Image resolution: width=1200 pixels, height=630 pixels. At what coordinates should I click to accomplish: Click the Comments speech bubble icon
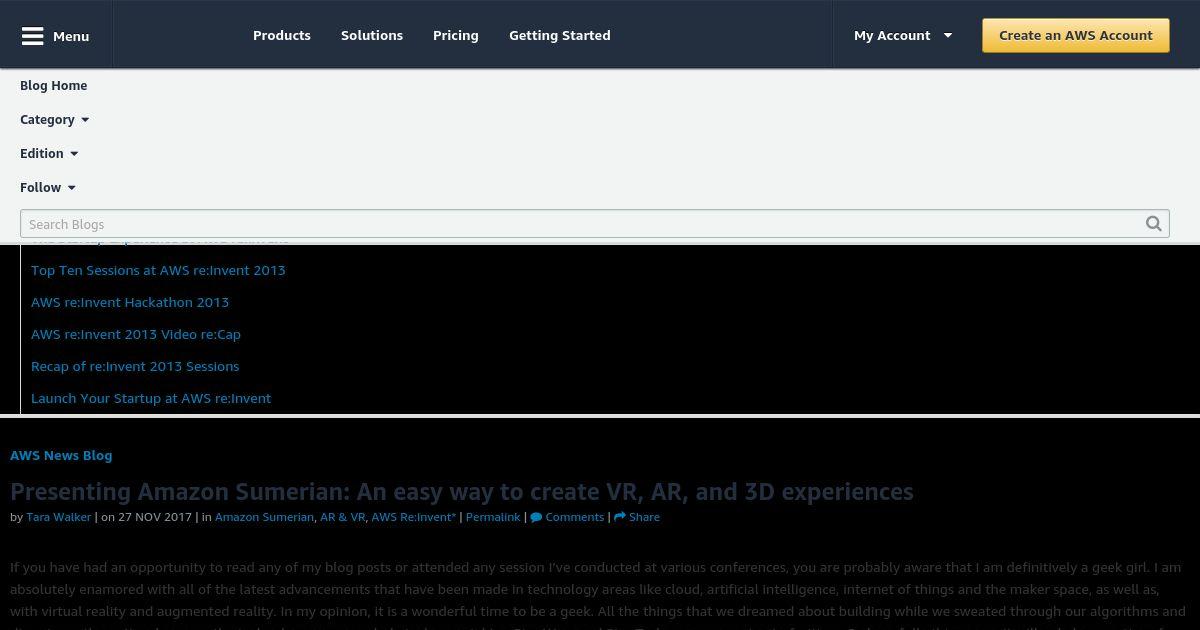pos(536,517)
